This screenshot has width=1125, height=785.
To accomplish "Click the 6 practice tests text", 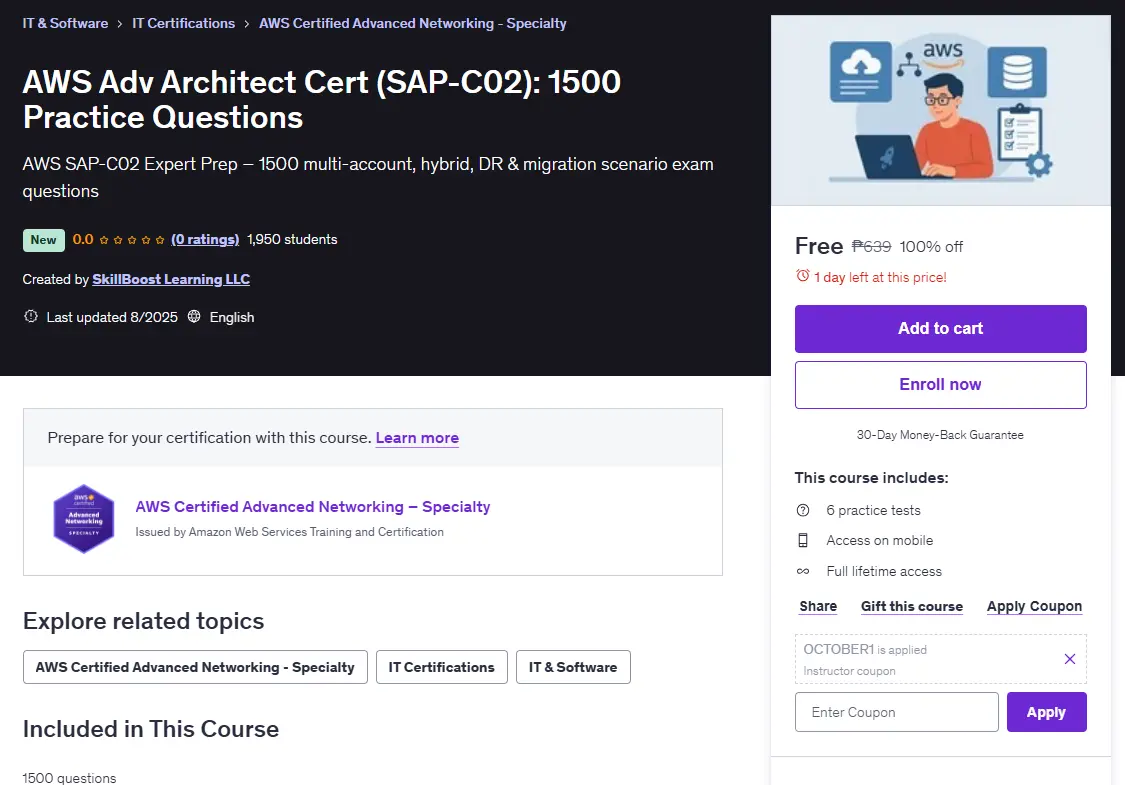I will coord(873,510).
